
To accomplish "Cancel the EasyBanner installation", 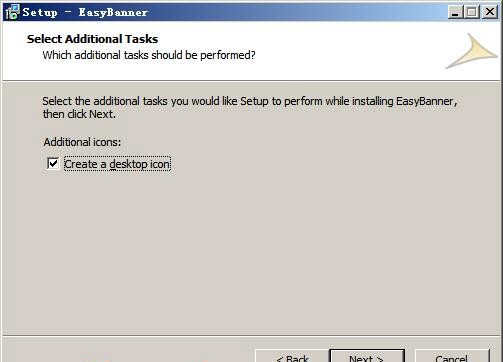I will (x=452, y=356).
